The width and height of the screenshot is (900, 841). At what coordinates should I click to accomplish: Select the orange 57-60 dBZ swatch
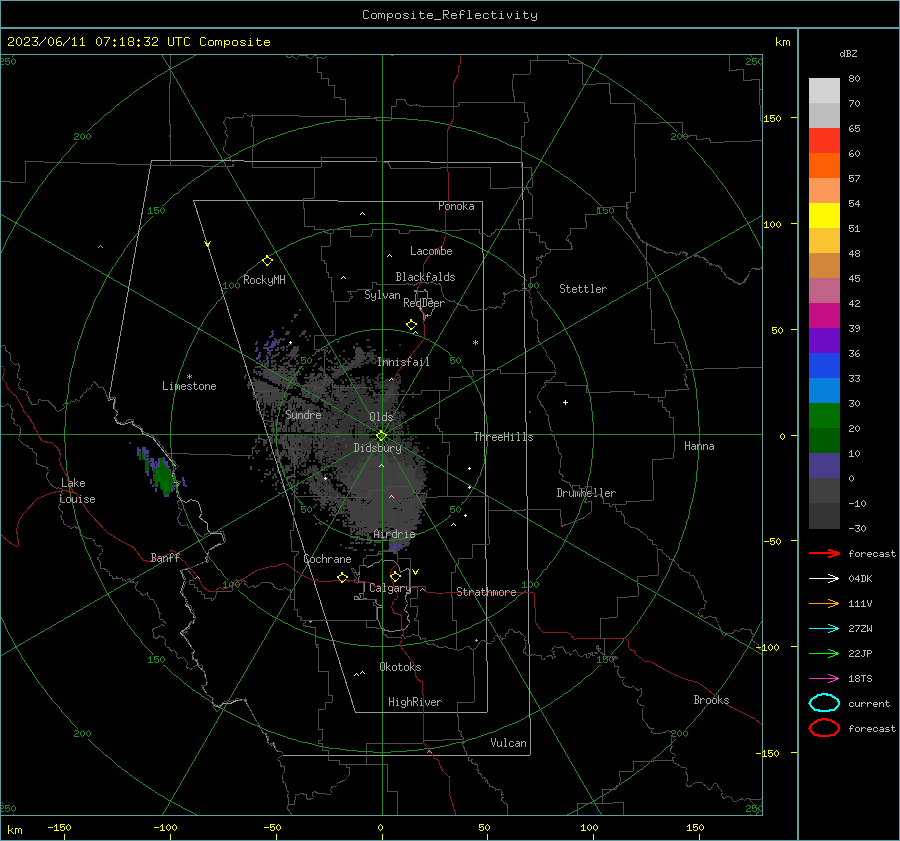point(824,165)
